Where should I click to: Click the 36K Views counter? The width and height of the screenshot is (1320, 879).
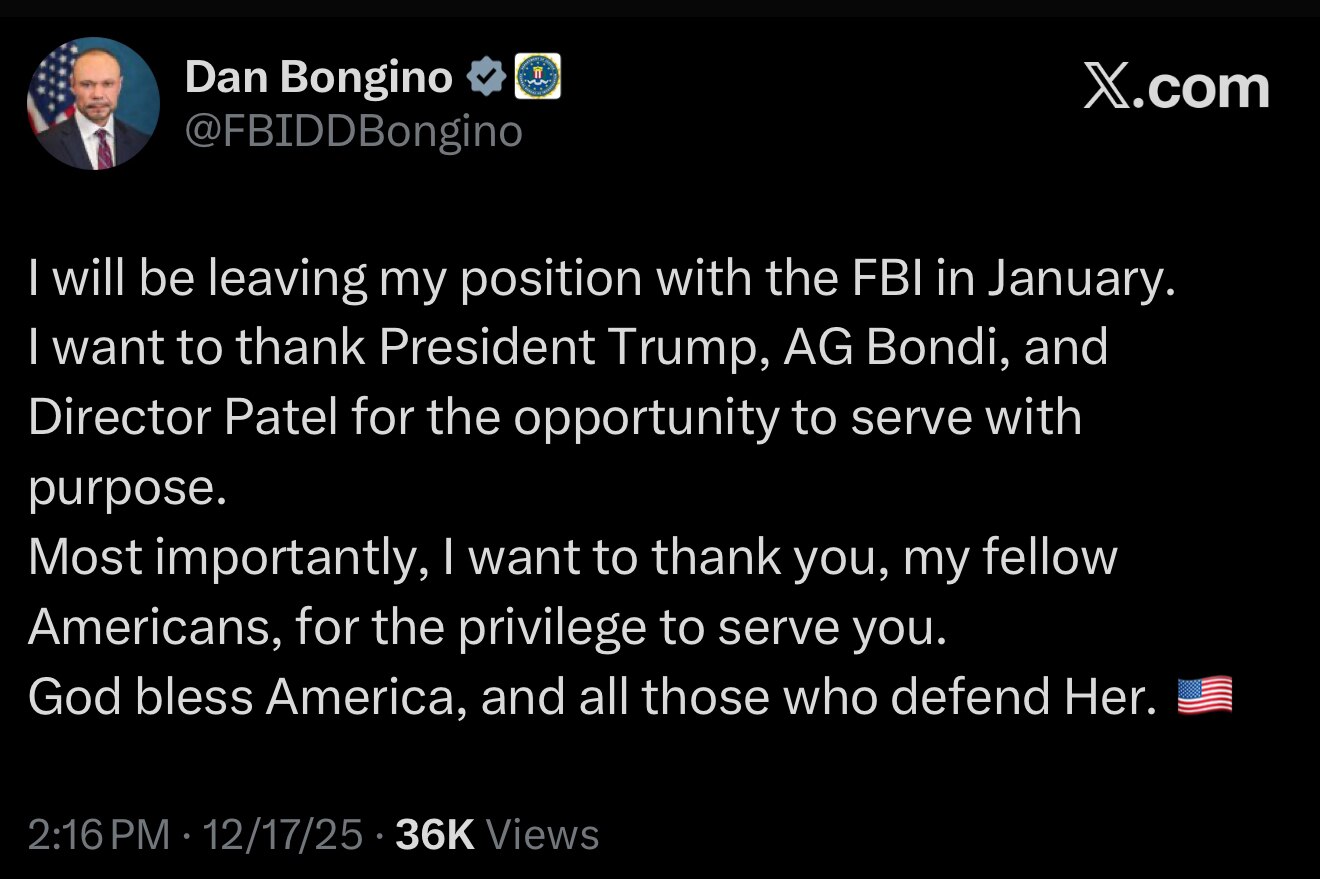[433, 831]
